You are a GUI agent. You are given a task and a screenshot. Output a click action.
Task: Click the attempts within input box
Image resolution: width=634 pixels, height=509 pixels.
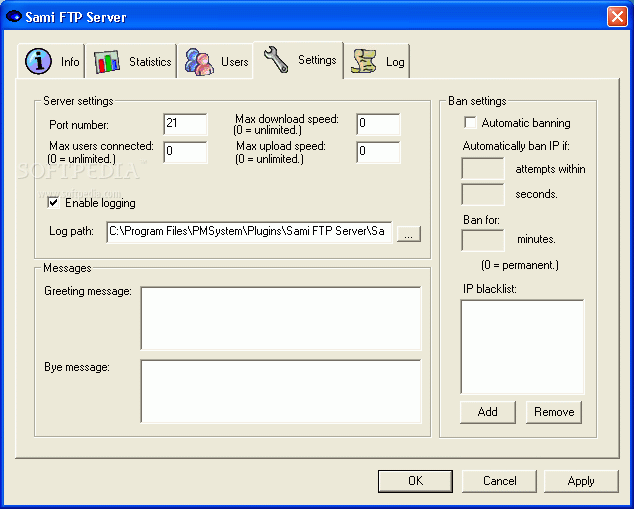pyautogui.click(x=483, y=168)
